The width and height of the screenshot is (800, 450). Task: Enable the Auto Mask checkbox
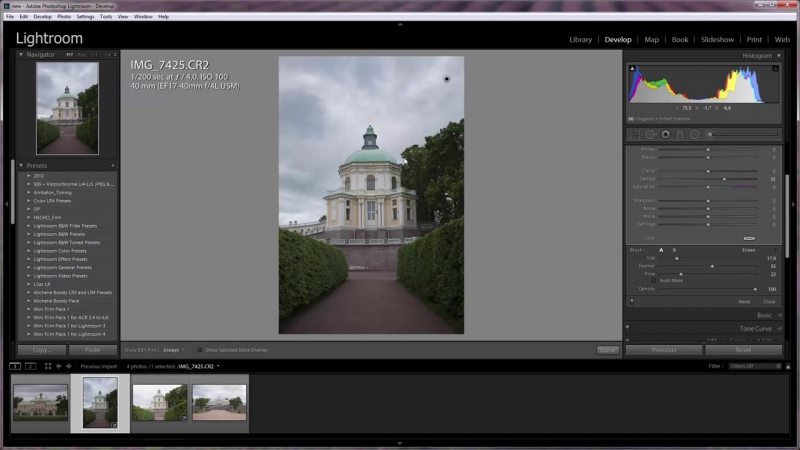(654, 281)
